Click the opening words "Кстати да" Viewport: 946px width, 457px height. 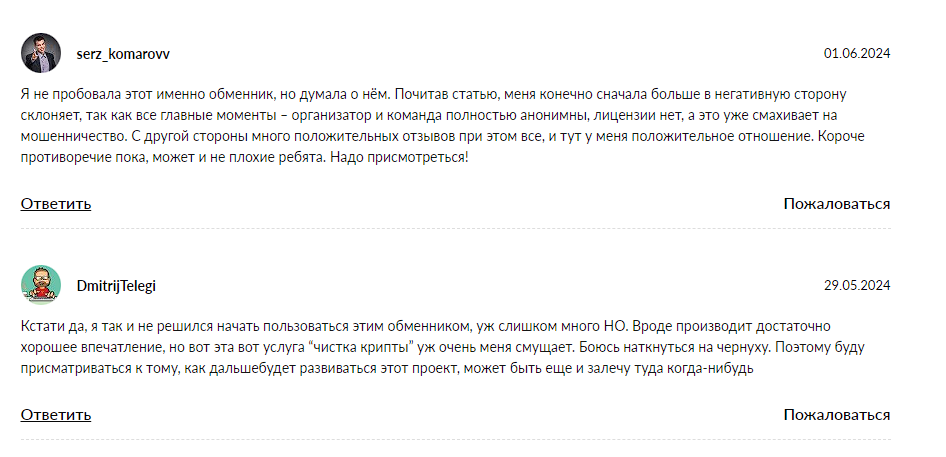tap(55, 327)
